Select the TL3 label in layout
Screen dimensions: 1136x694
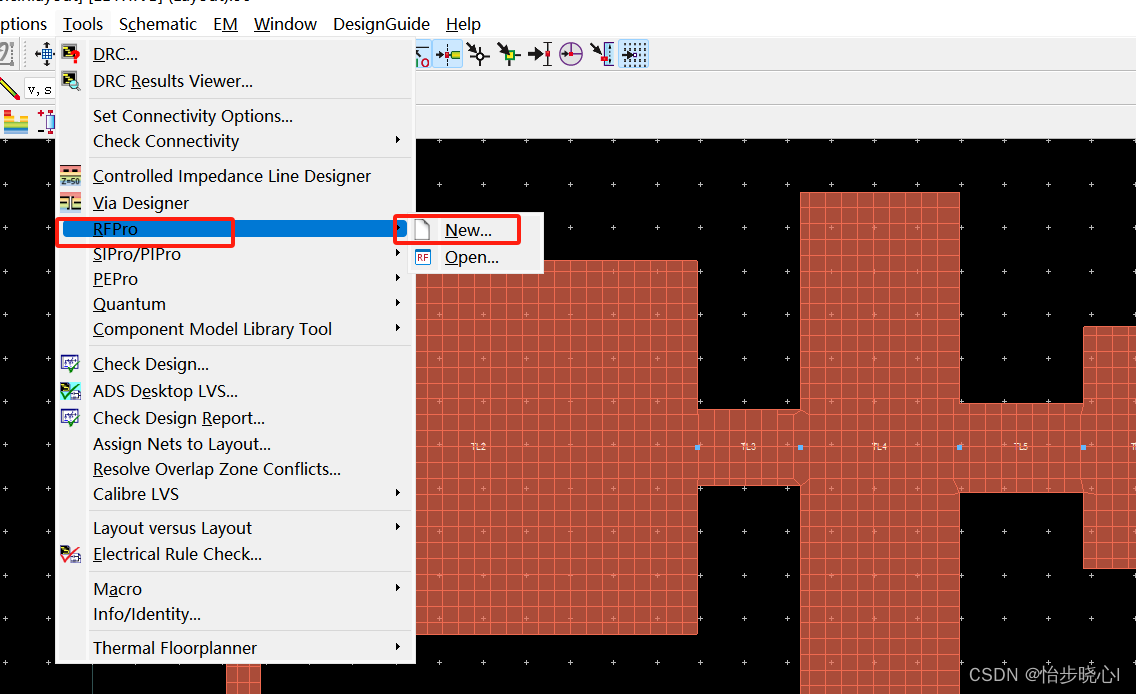click(748, 446)
